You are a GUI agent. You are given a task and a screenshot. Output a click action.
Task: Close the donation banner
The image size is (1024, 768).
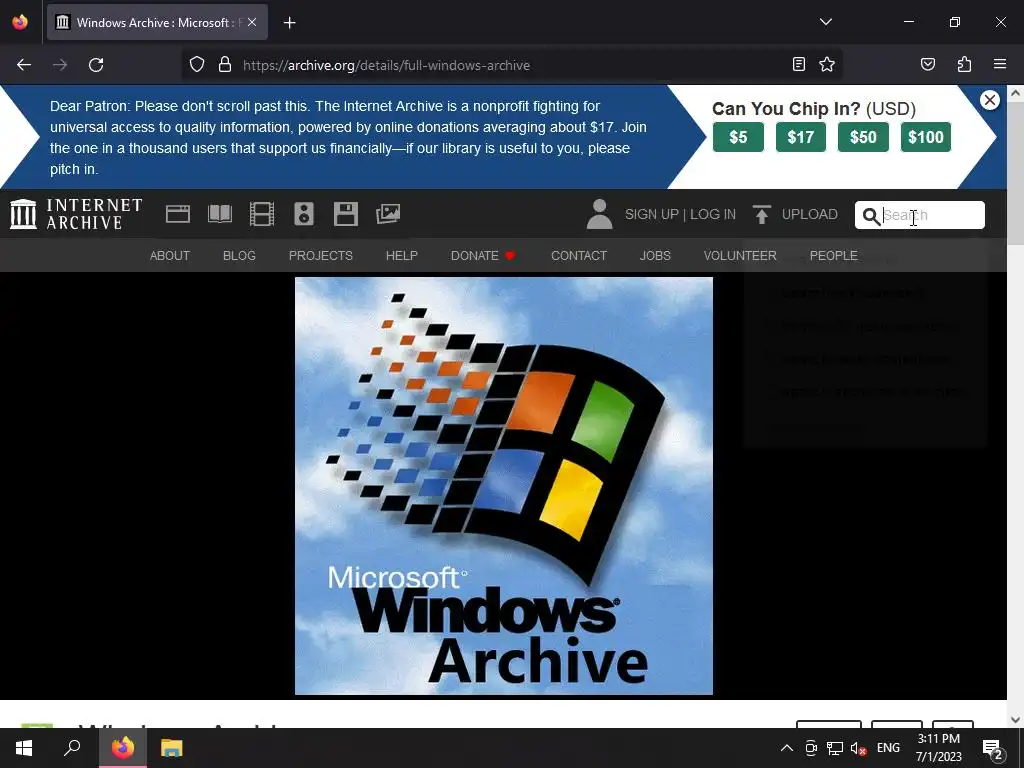click(x=990, y=100)
